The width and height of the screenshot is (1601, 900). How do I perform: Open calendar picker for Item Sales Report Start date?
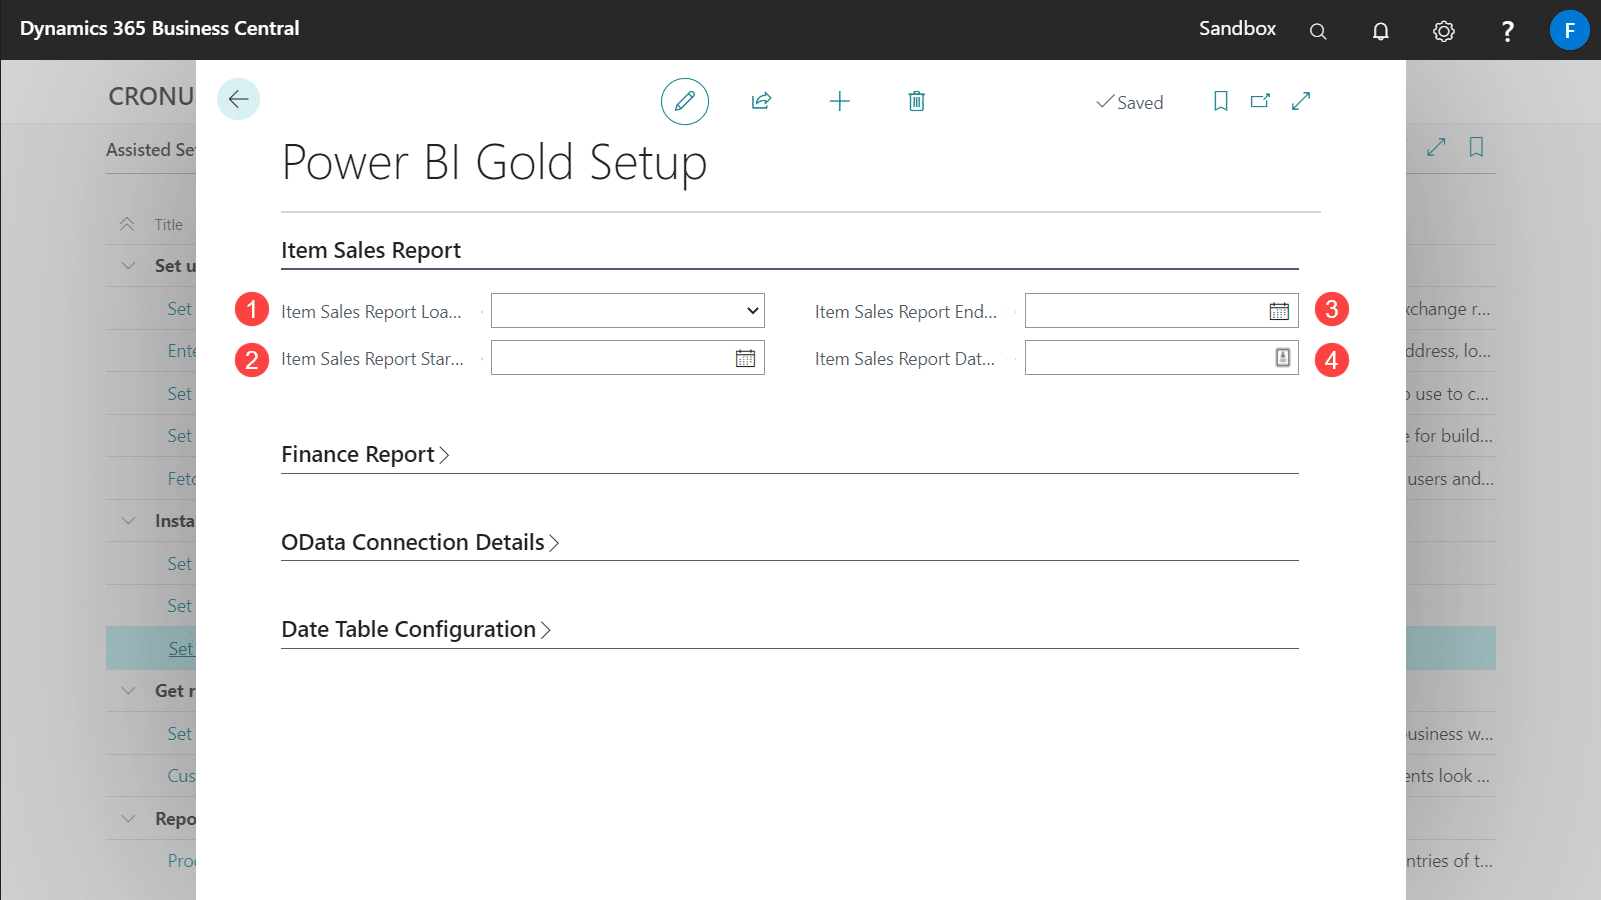point(745,358)
